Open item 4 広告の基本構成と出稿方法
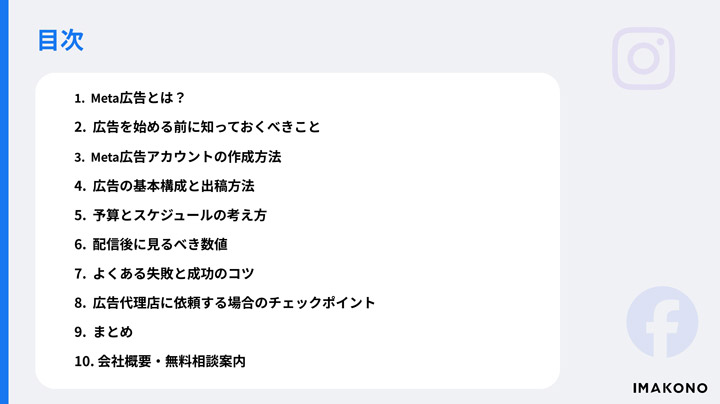Screen dimensions: 720x404 click(164, 186)
